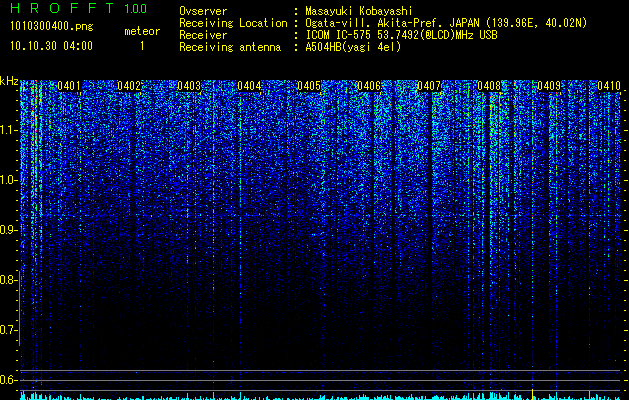Click the 0409 time marker
The image size is (629, 400).
[x=549, y=86]
